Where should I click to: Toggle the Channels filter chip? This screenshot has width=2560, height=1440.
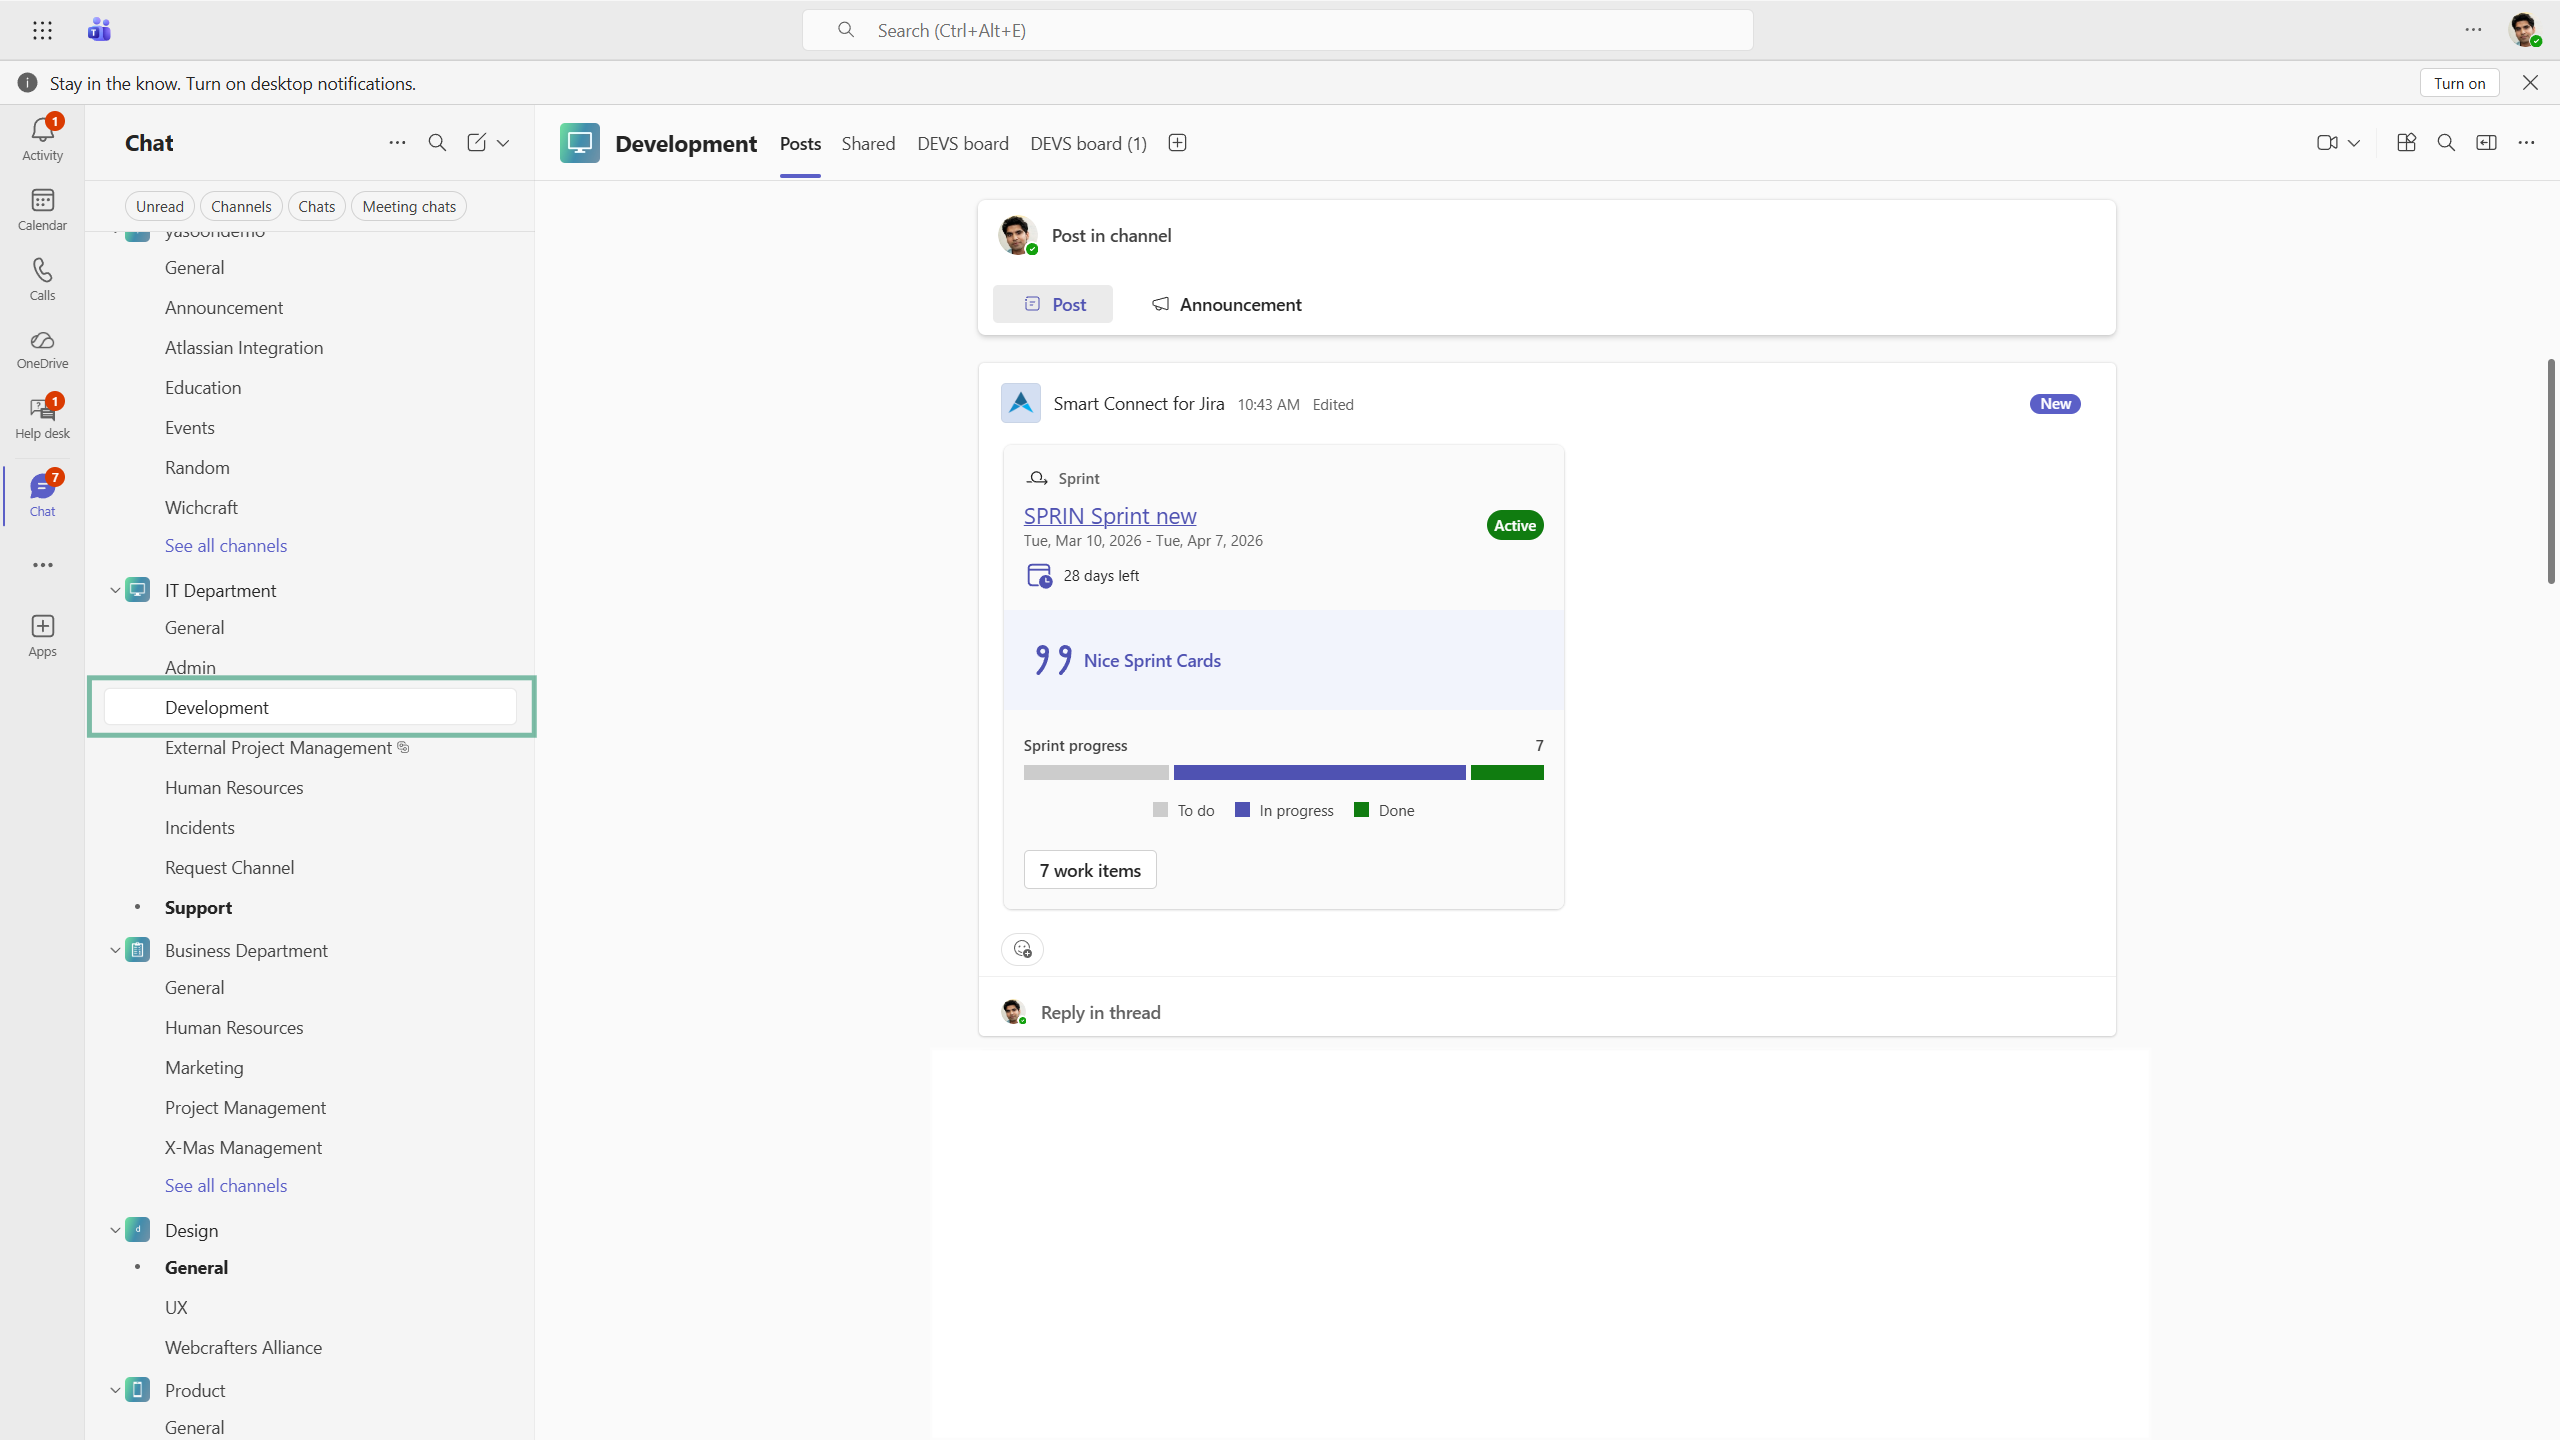(241, 206)
